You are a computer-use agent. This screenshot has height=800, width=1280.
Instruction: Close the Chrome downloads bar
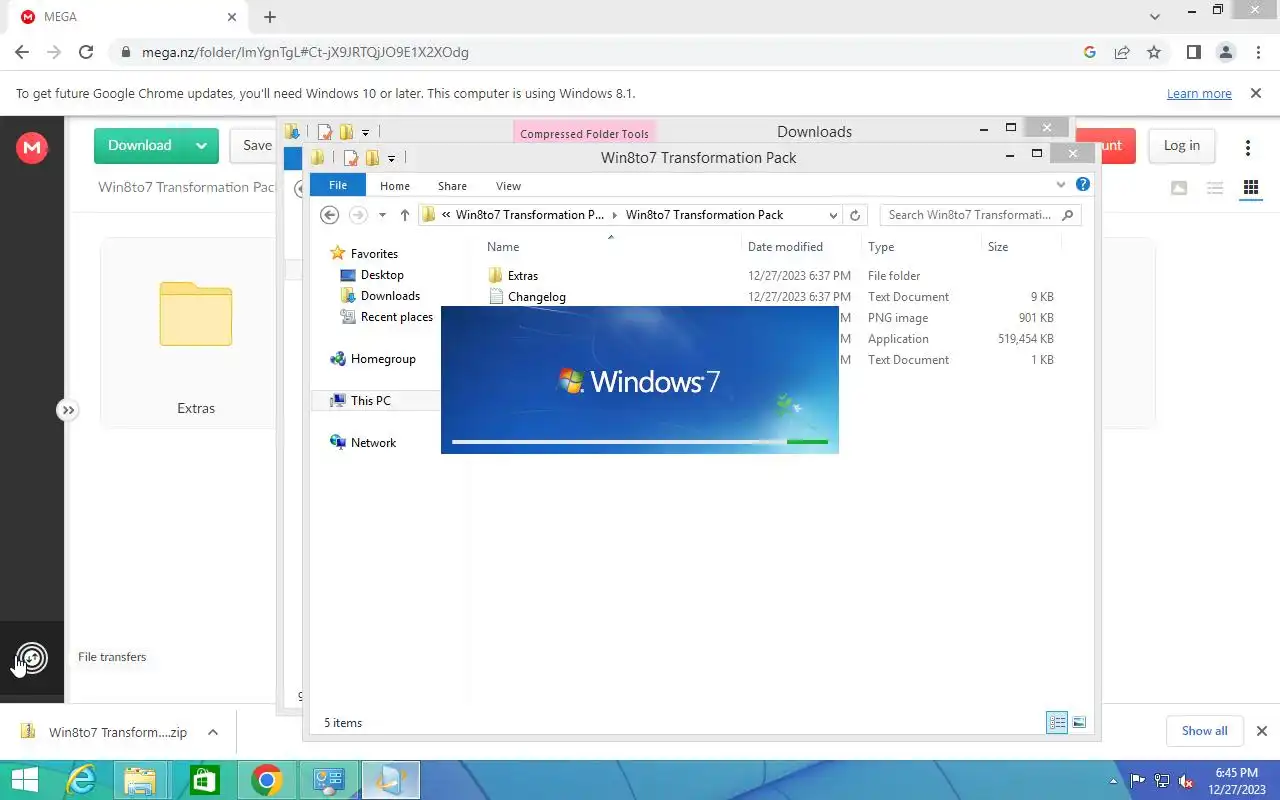tap(1261, 731)
